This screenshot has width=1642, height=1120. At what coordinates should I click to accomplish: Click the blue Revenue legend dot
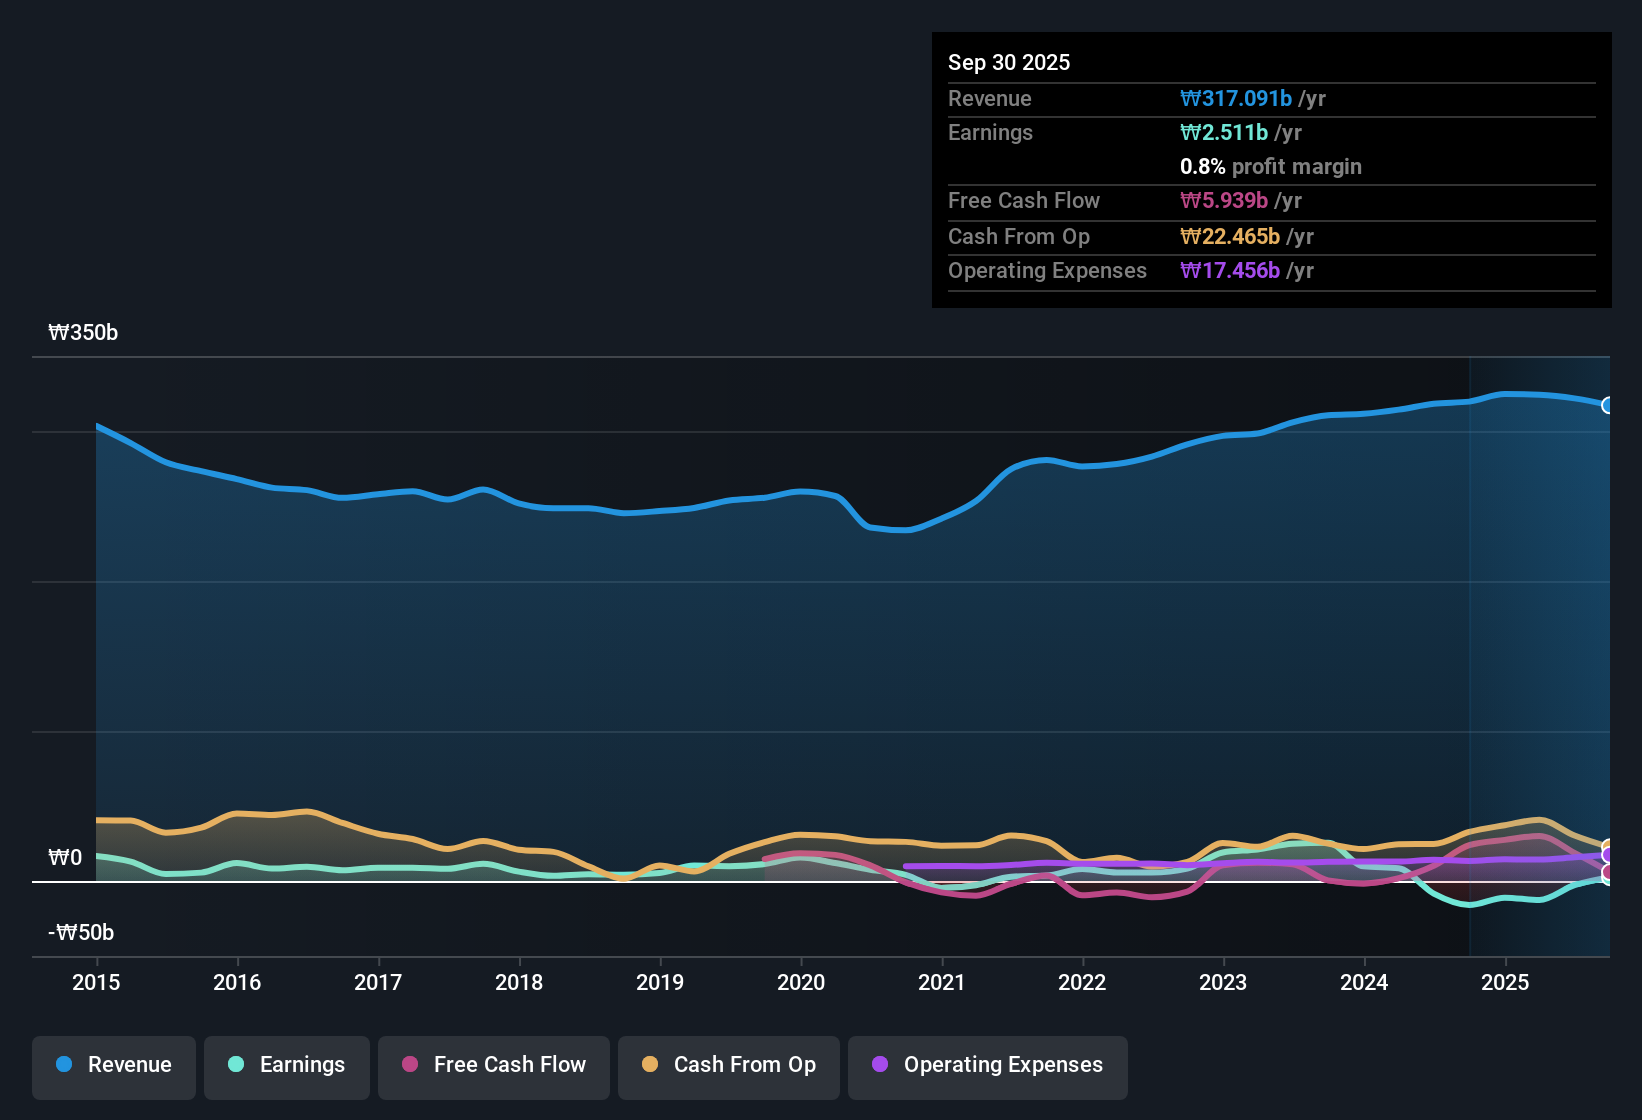64,1065
